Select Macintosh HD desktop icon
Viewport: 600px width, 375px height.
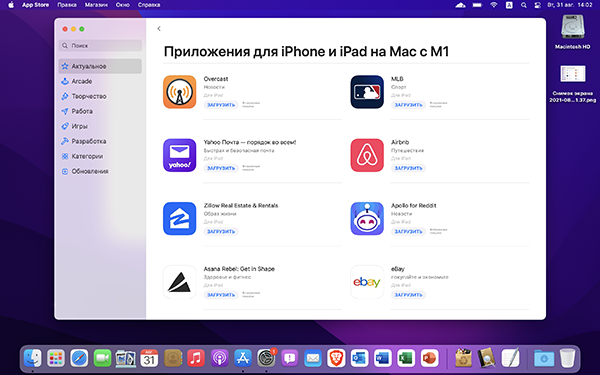[x=572, y=33]
